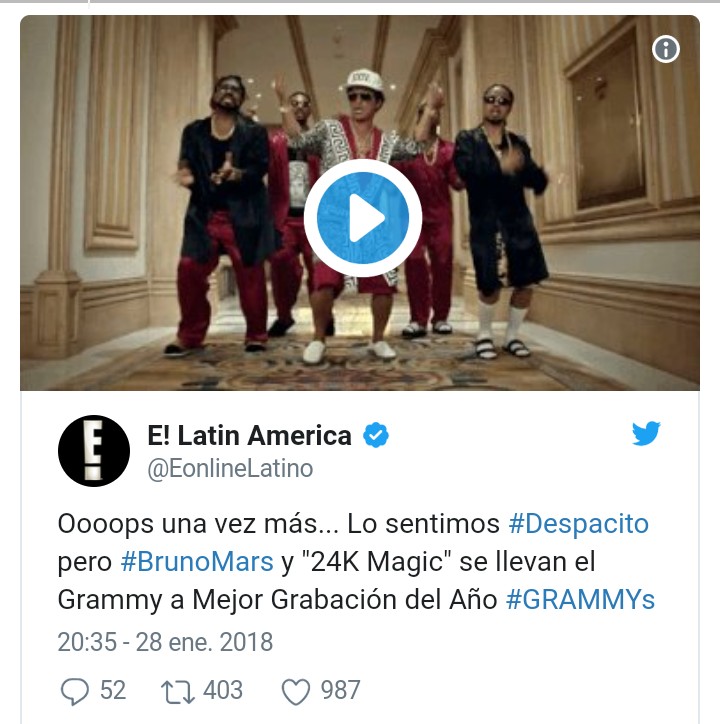Click the 403 retweets count
The height and width of the screenshot is (724, 720).
pyautogui.click(x=223, y=691)
